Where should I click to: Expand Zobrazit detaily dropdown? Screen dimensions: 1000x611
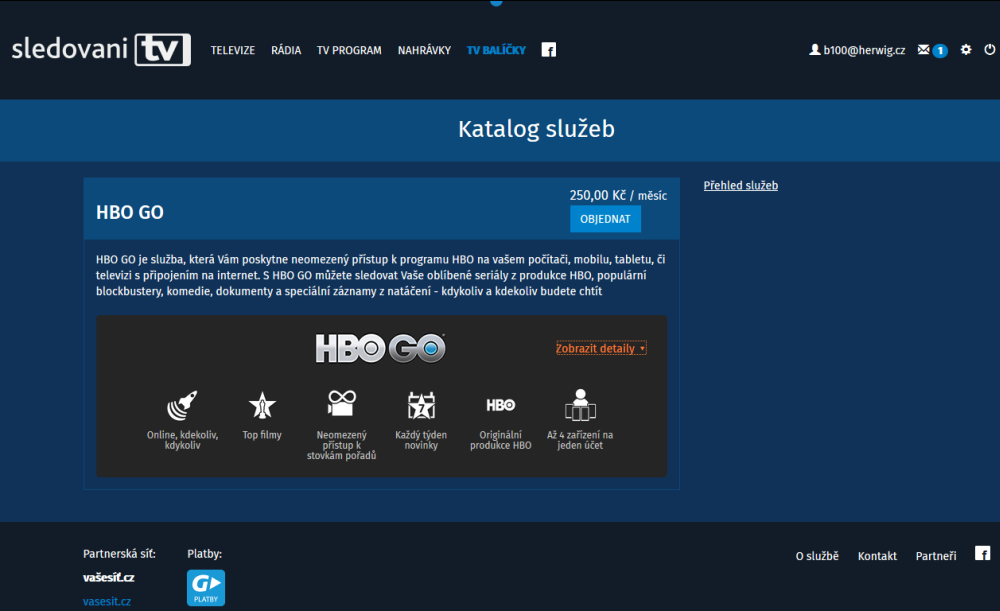point(601,348)
